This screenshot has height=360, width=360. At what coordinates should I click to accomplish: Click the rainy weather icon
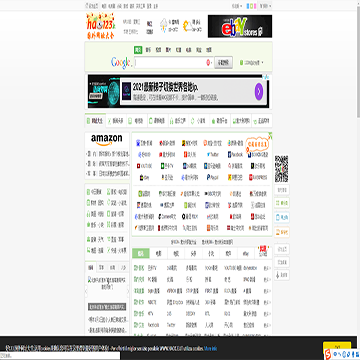(164, 26)
